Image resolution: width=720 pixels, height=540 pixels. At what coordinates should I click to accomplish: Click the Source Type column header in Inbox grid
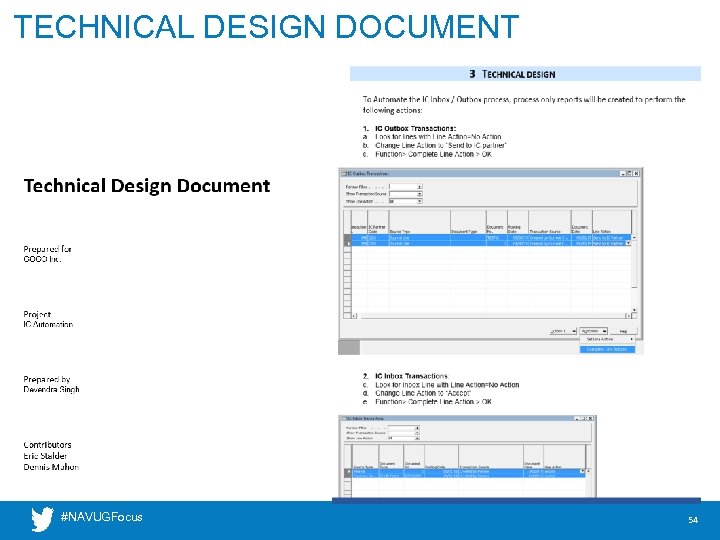[x=366, y=456]
